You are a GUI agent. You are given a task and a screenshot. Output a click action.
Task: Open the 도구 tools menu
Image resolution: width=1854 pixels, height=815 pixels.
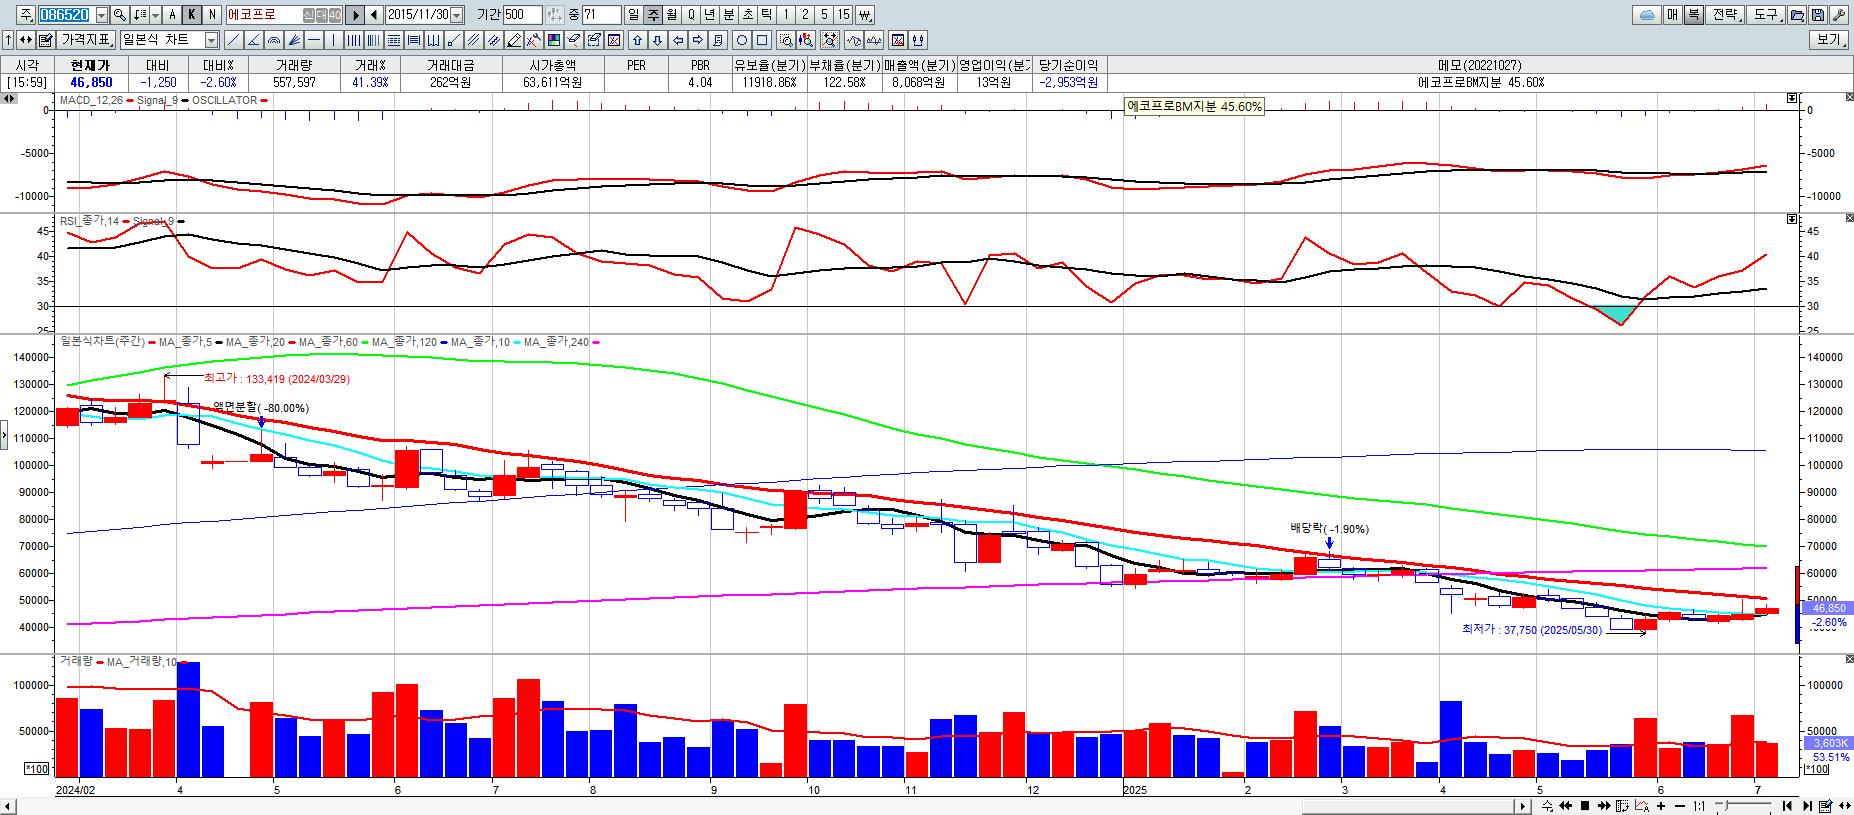pos(1767,15)
